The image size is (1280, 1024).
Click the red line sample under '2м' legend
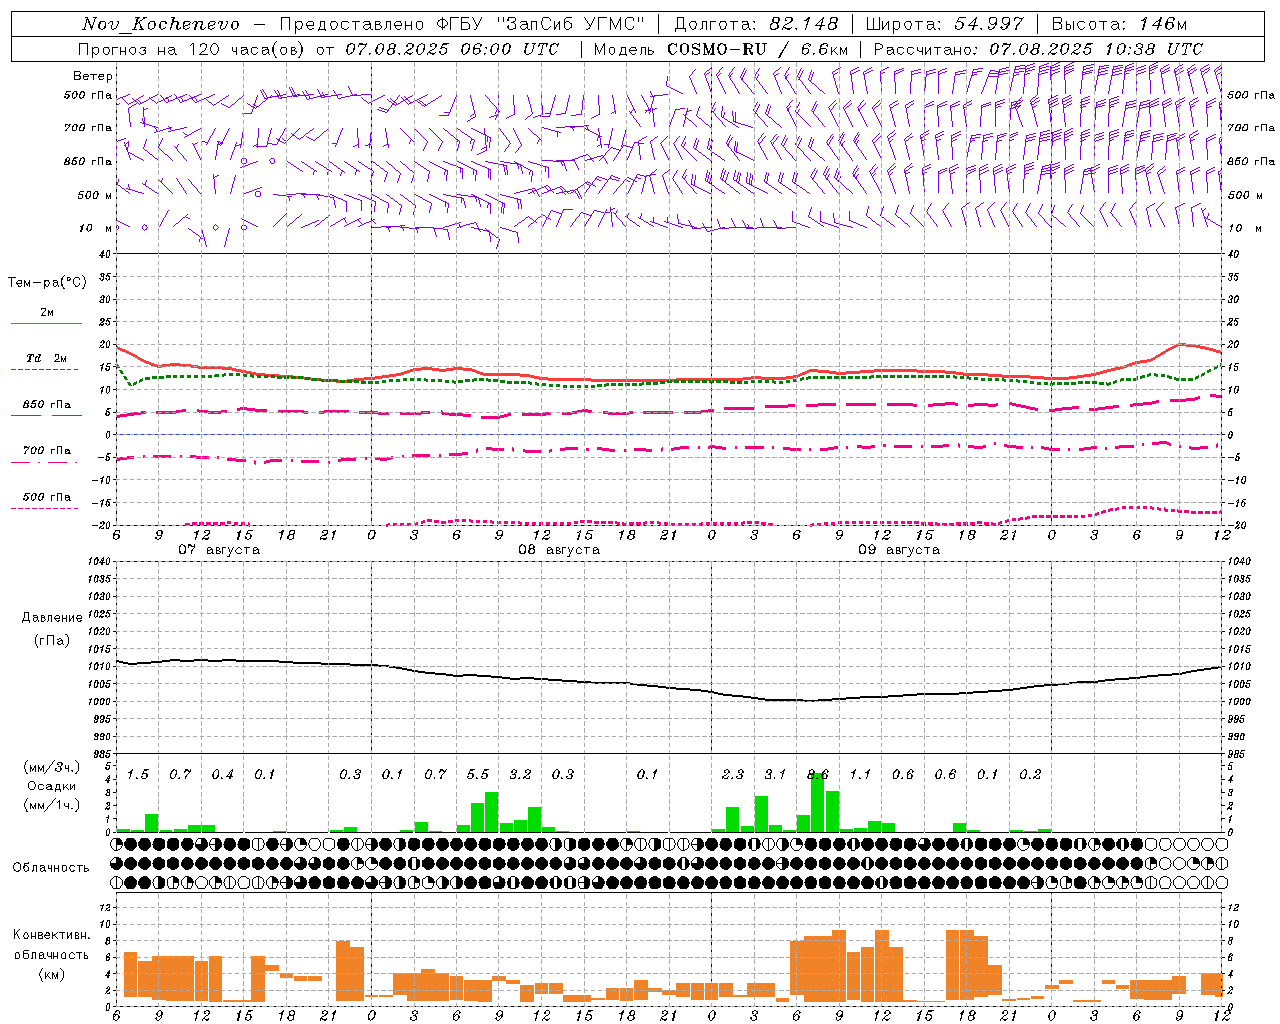pos(46,323)
